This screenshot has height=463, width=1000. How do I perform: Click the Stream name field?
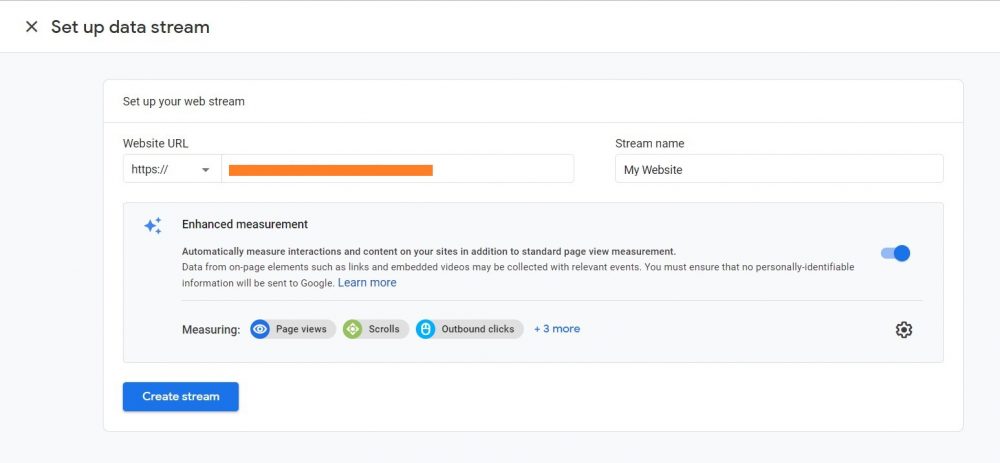point(779,169)
